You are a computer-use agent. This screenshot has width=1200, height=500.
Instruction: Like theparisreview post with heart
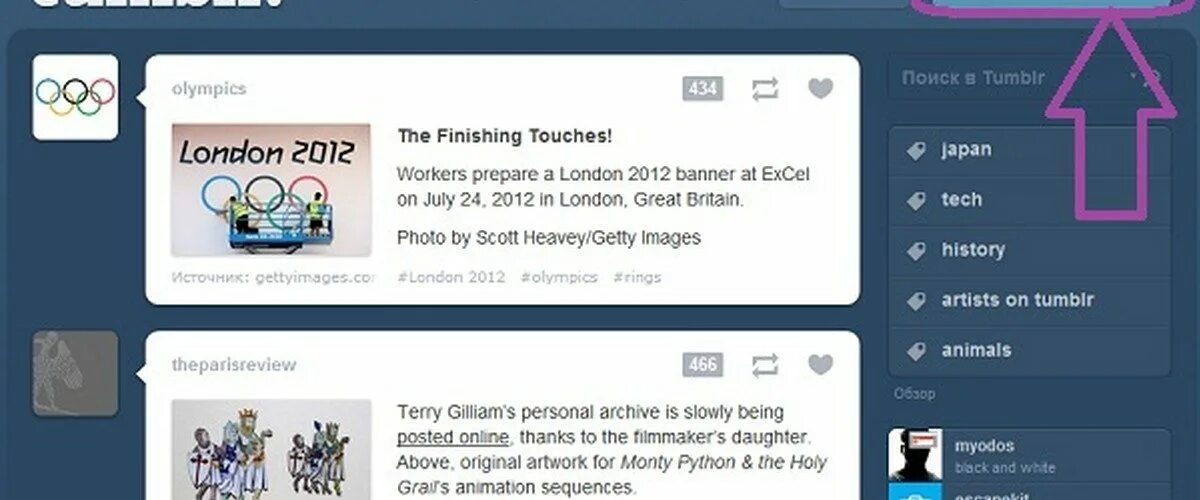point(820,365)
